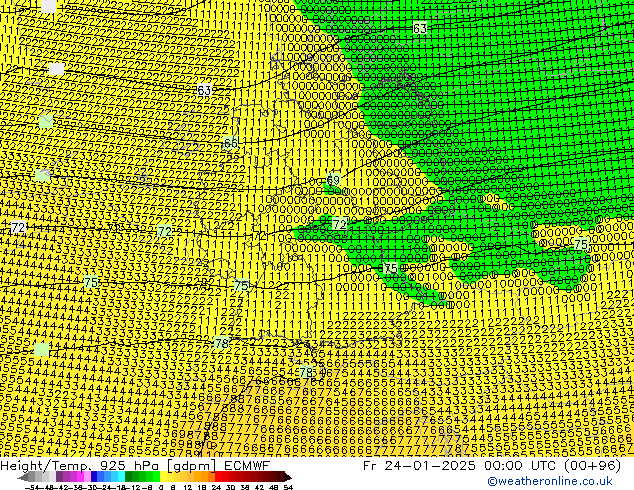Click the 72 contour label inside the green tongue
Viewport: 634px width, 490px height.
pos(339,224)
